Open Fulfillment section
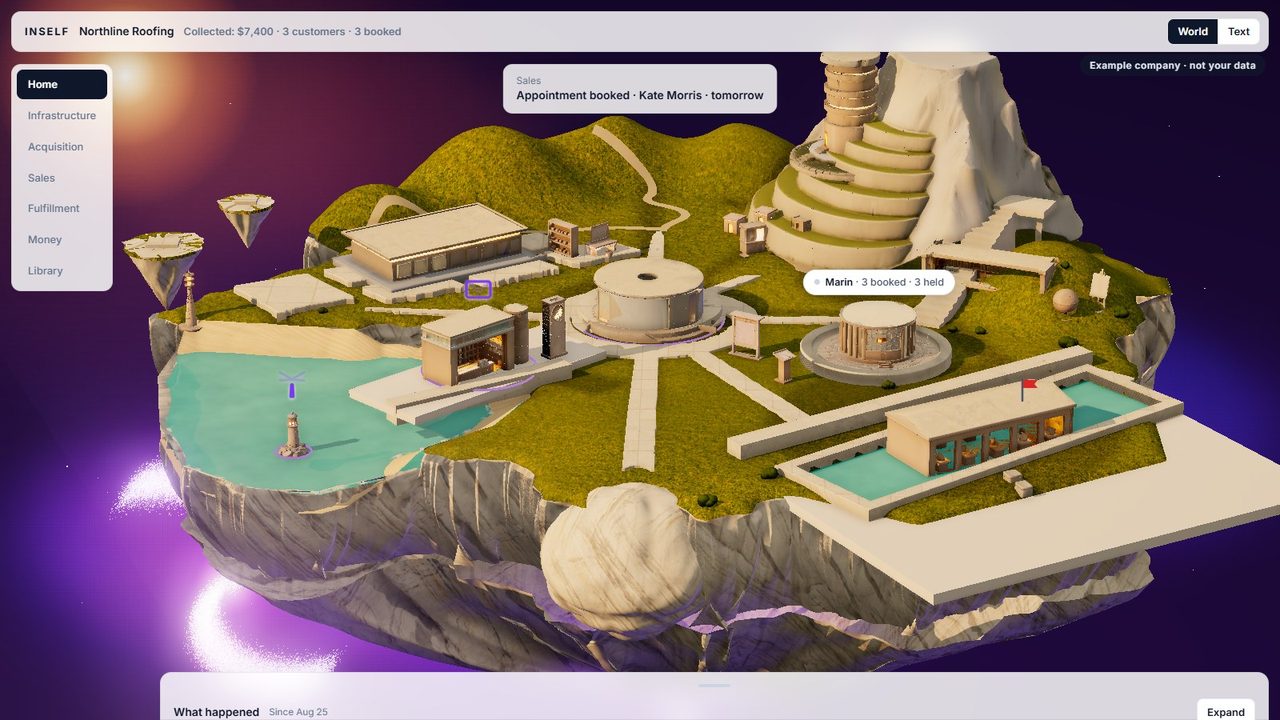The width and height of the screenshot is (1280, 720). pyautogui.click(x=62, y=208)
